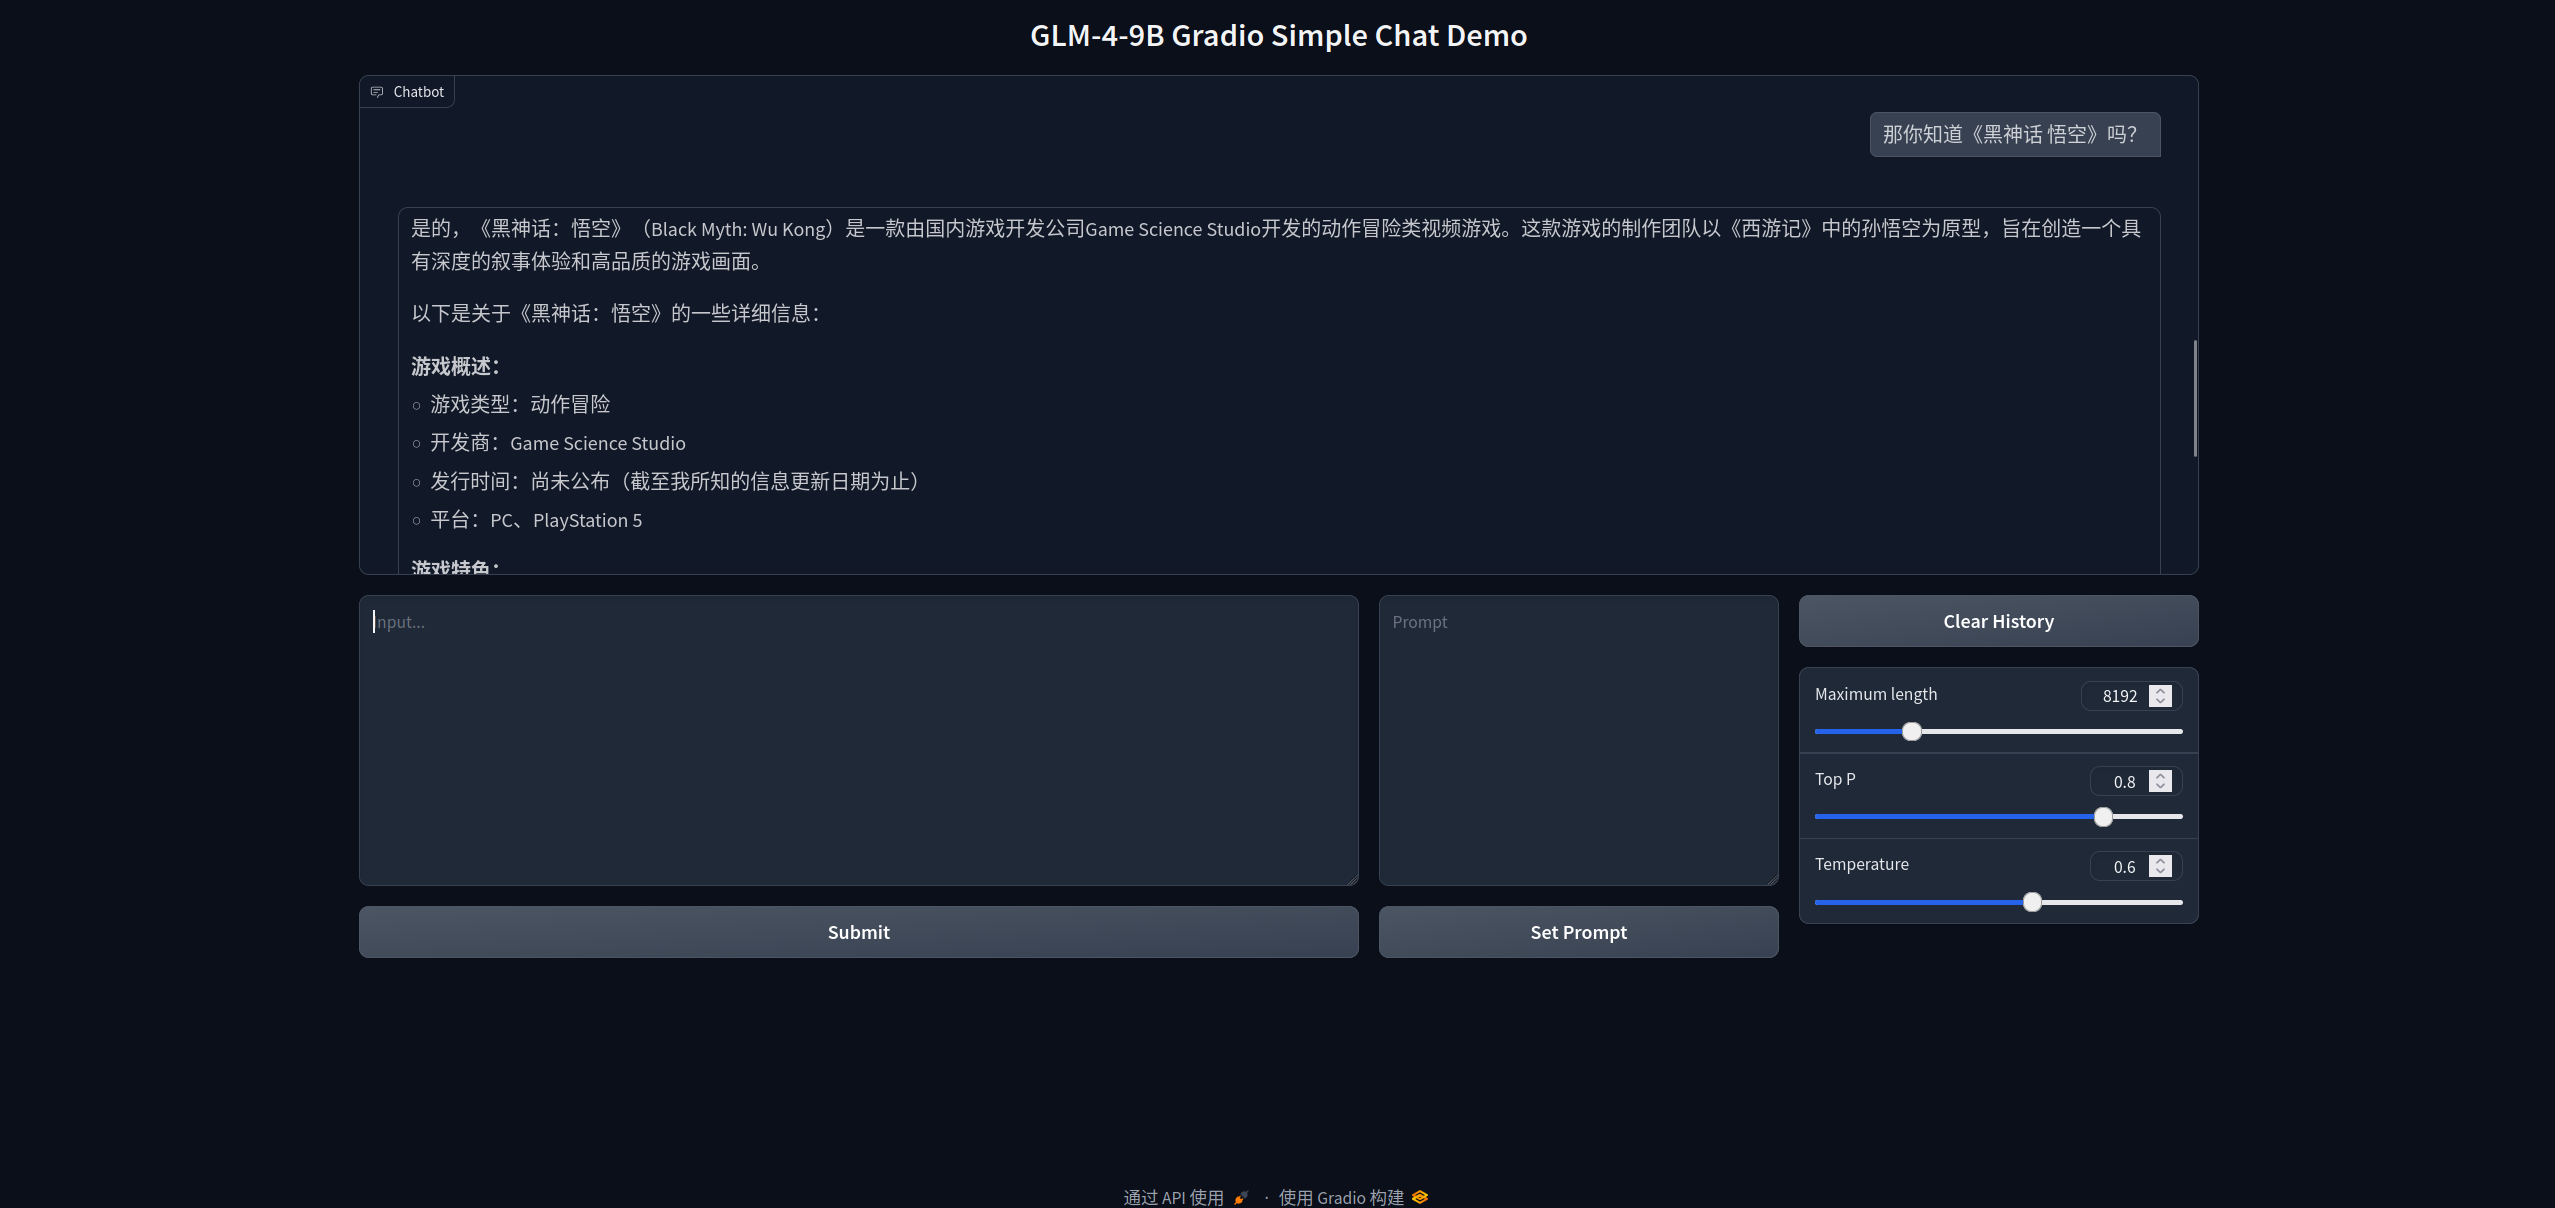Increase Top P with up arrow
Viewport: 2555px width, 1208px height.
click(x=2160, y=776)
